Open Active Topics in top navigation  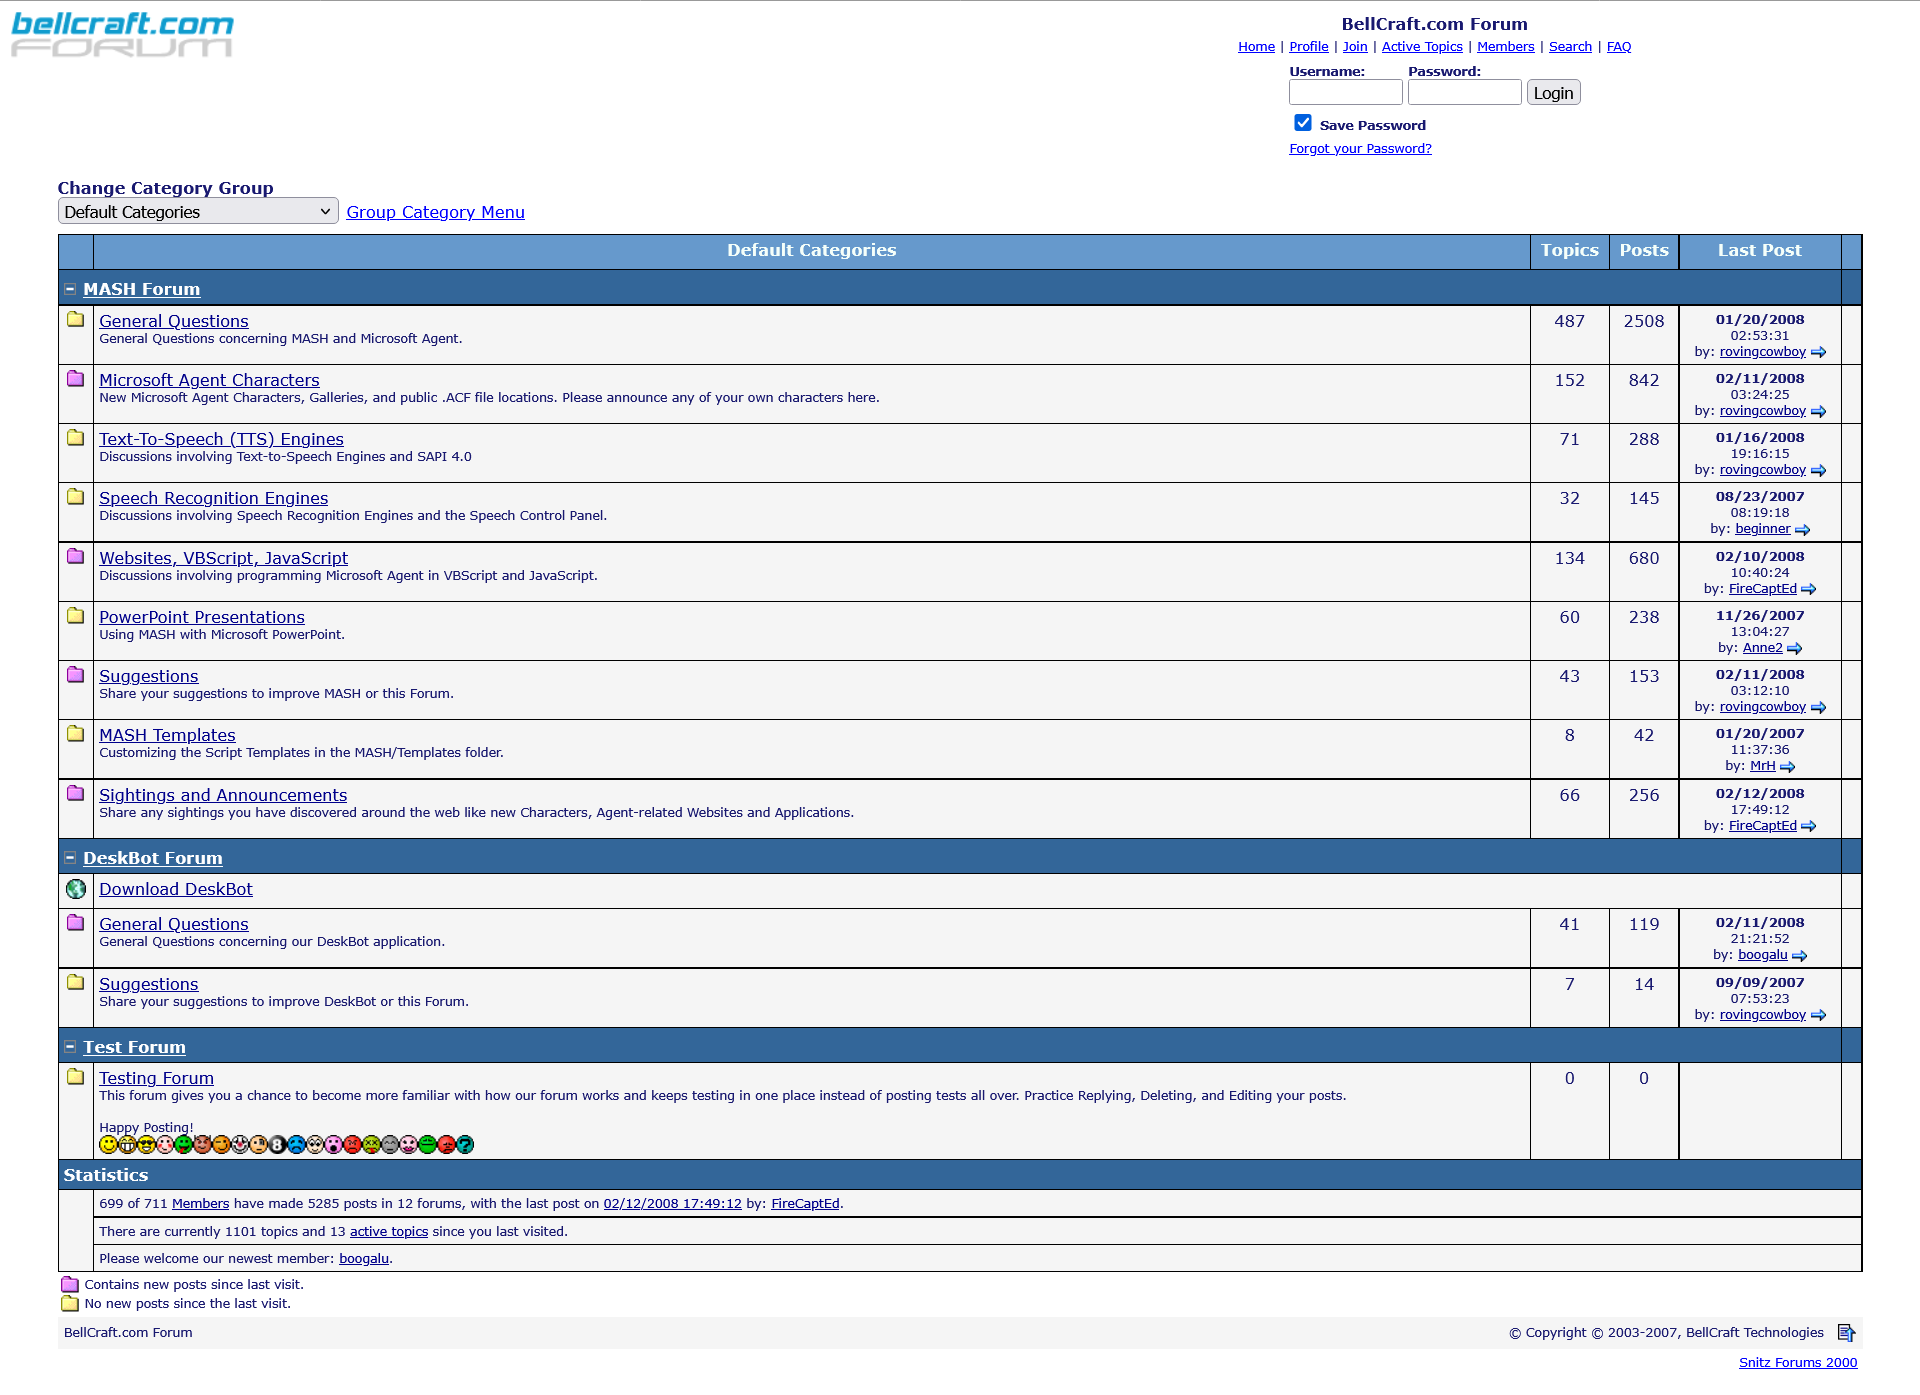click(1421, 47)
